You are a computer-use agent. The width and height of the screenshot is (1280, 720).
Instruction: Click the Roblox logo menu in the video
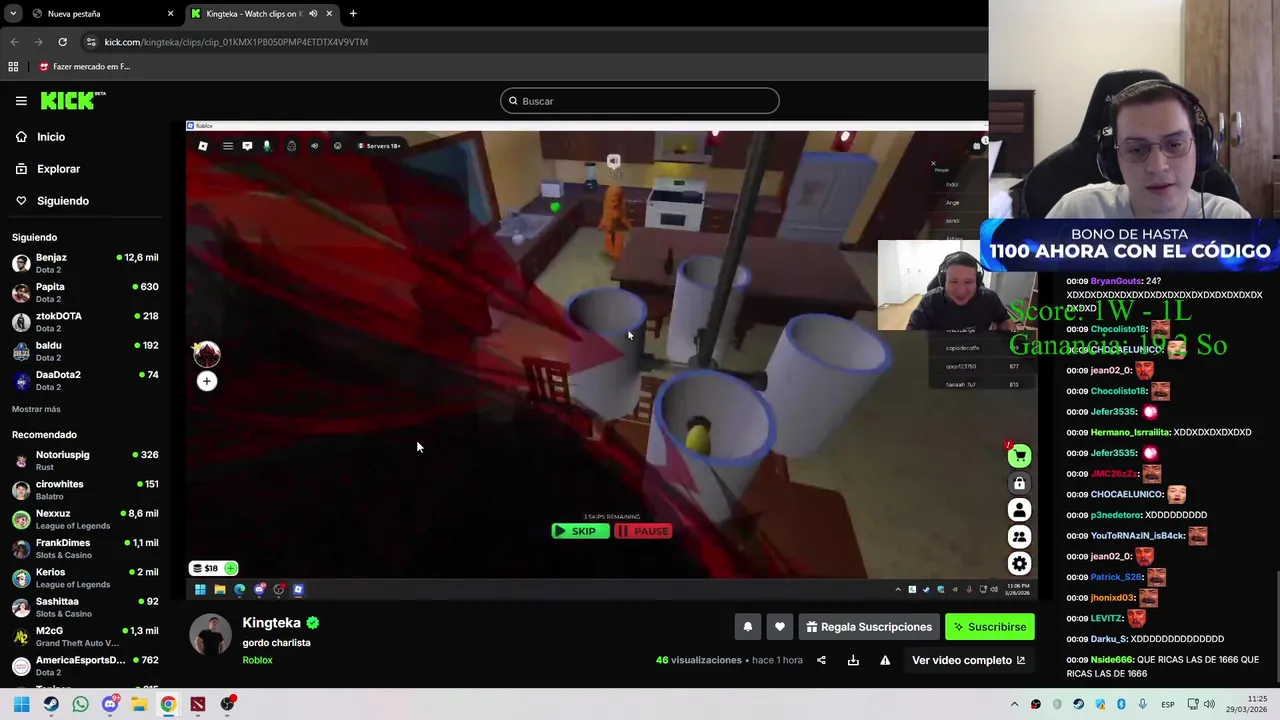[x=203, y=146]
